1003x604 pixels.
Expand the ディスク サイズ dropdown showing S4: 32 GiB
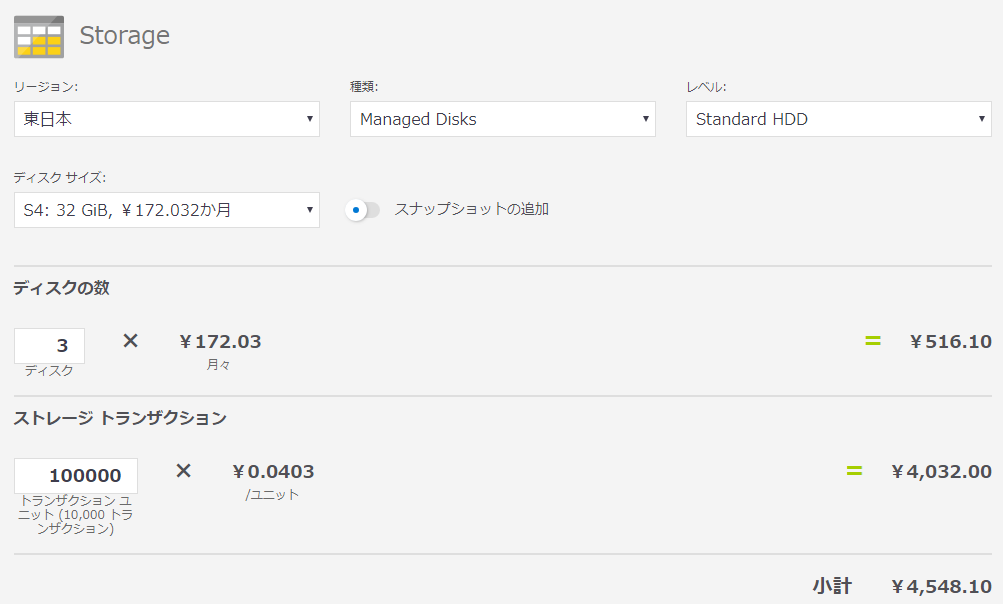click(167, 210)
